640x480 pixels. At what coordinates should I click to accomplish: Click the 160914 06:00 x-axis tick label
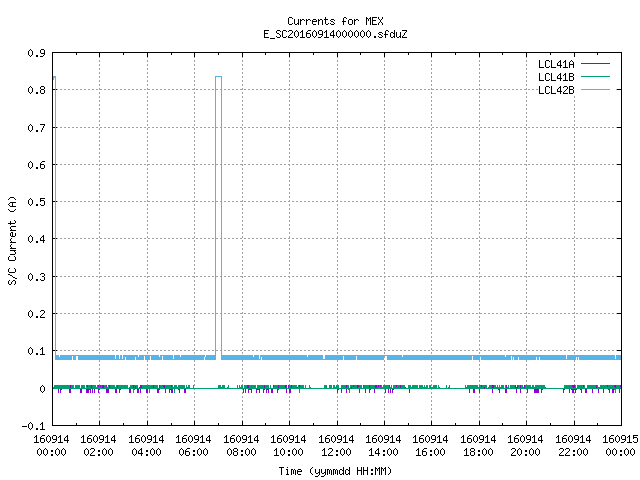(x=193, y=446)
